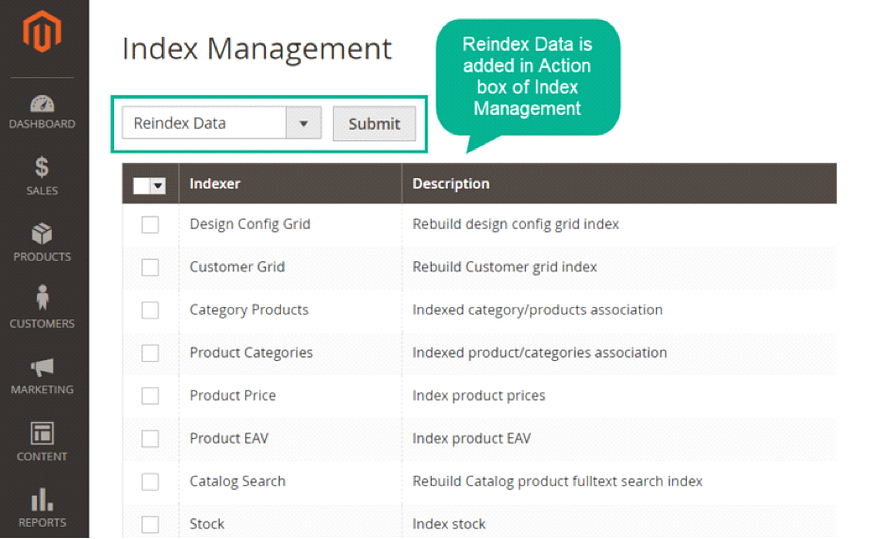Check the Stock indexer checkbox
The width and height of the screenshot is (887, 539).
coord(150,524)
